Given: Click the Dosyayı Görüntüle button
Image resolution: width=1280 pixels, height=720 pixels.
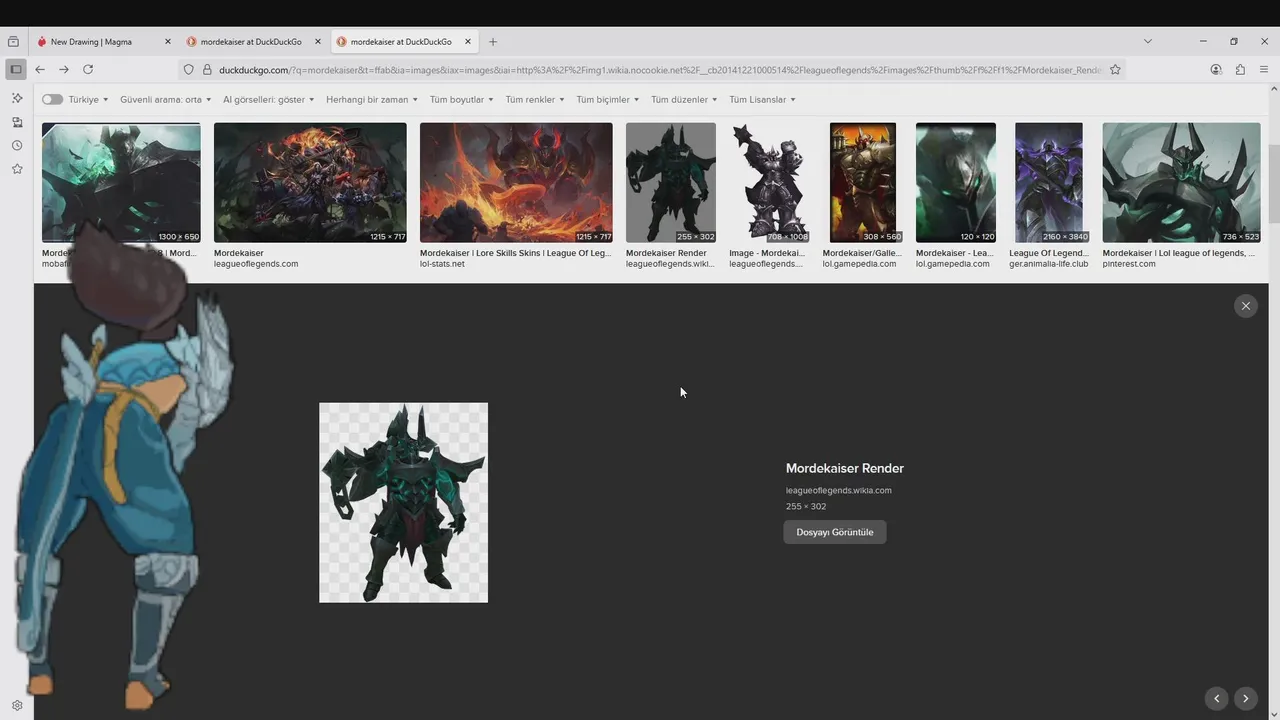Looking at the screenshot, I should click(x=835, y=532).
